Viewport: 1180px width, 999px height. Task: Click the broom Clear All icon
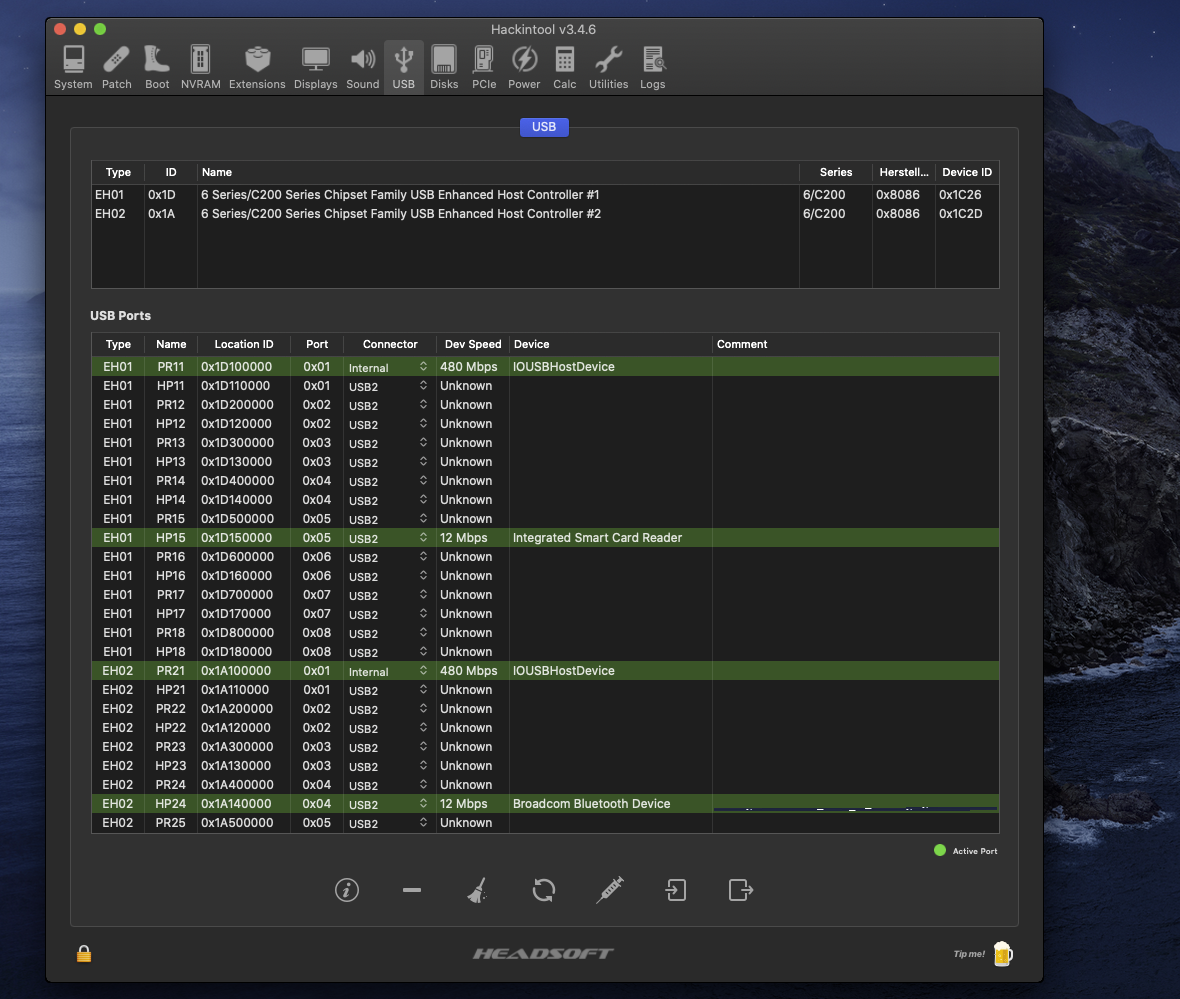(x=477, y=889)
